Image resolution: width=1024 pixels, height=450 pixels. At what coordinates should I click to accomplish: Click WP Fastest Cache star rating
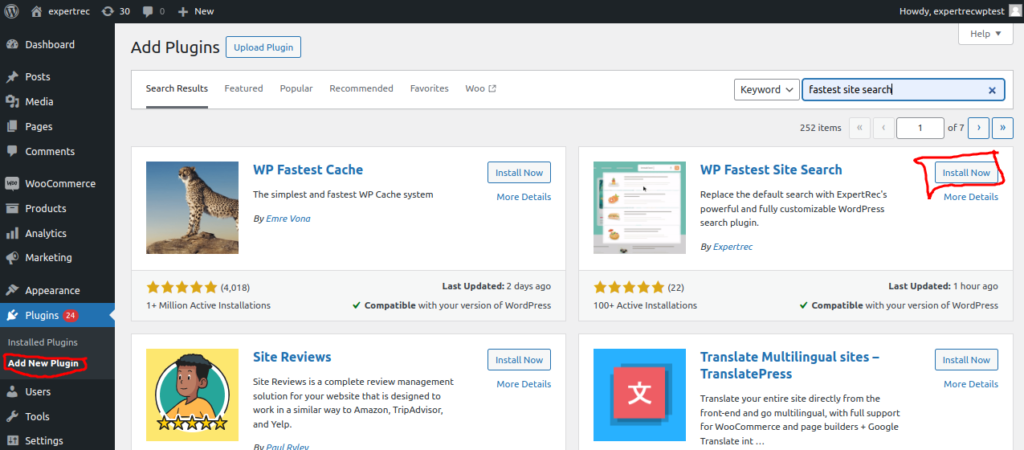click(182, 287)
